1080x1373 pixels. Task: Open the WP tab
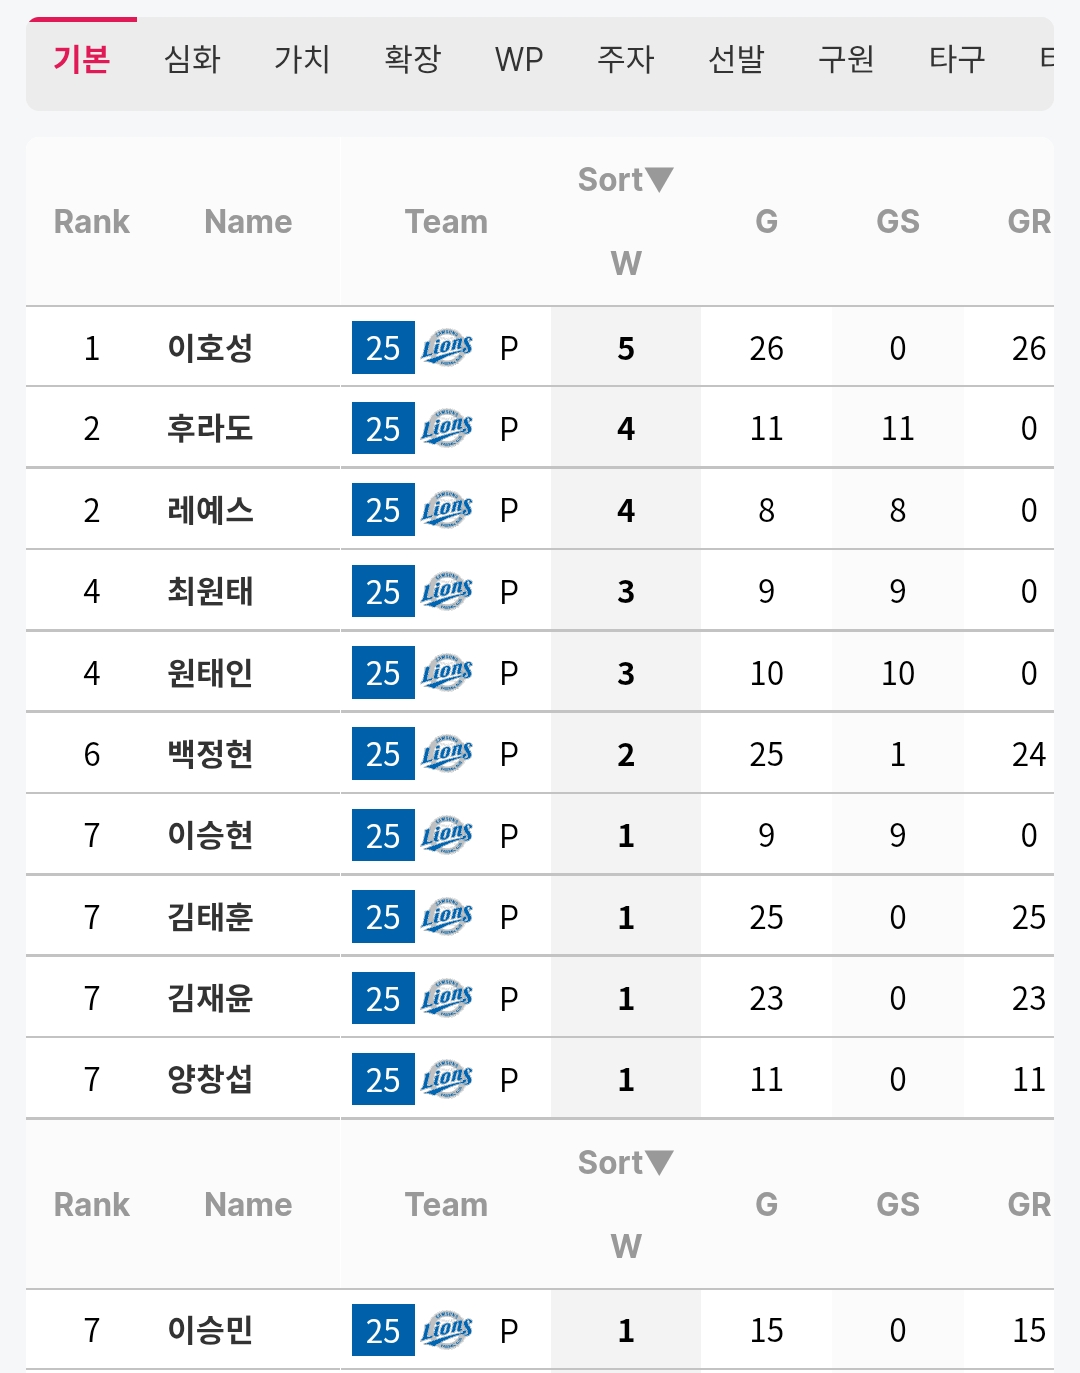click(x=519, y=59)
